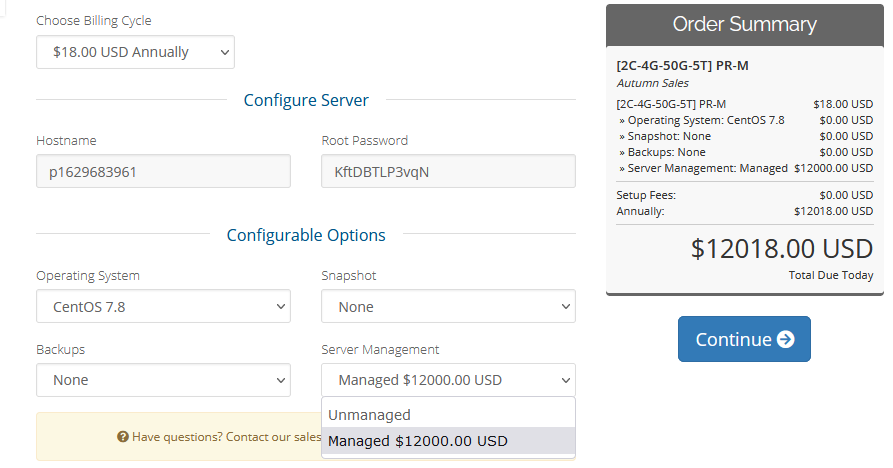Click the Hostname input field
893x468 pixels.
[x=163, y=171]
